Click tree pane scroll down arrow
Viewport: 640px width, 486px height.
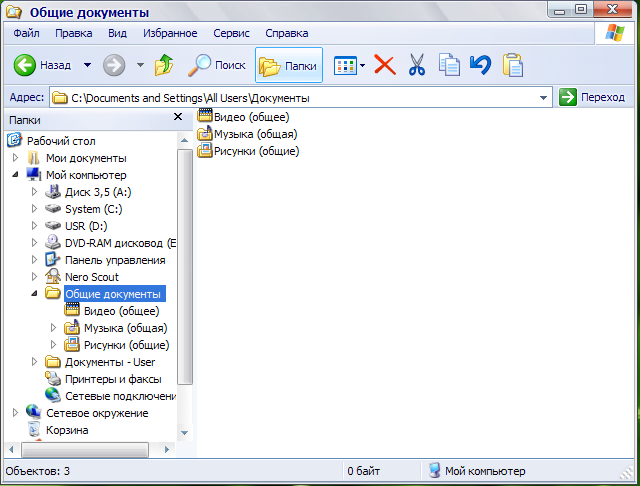pyautogui.click(x=184, y=433)
